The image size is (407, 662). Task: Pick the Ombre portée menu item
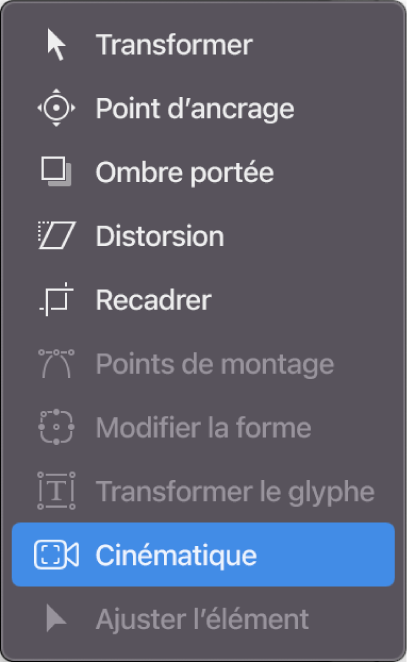pos(185,173)
